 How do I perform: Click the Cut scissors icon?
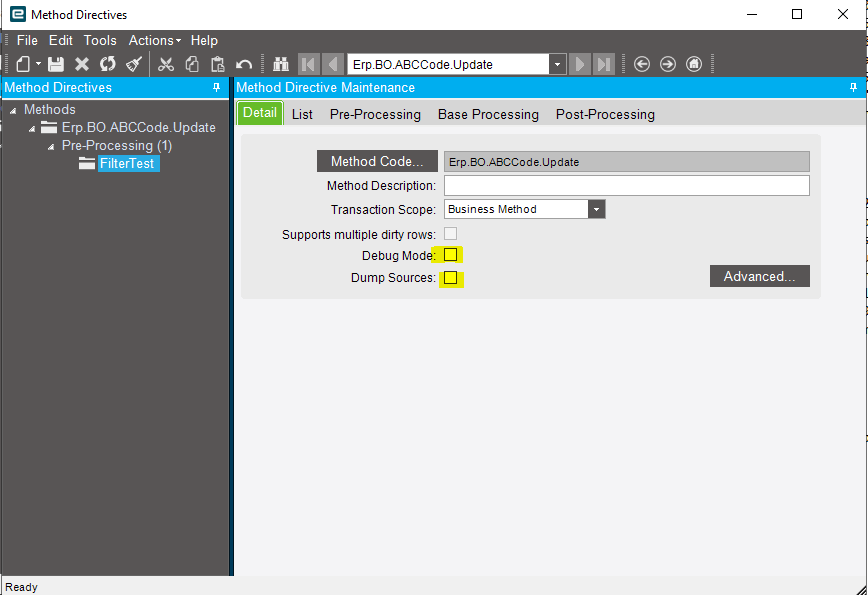tap(166, 64)
